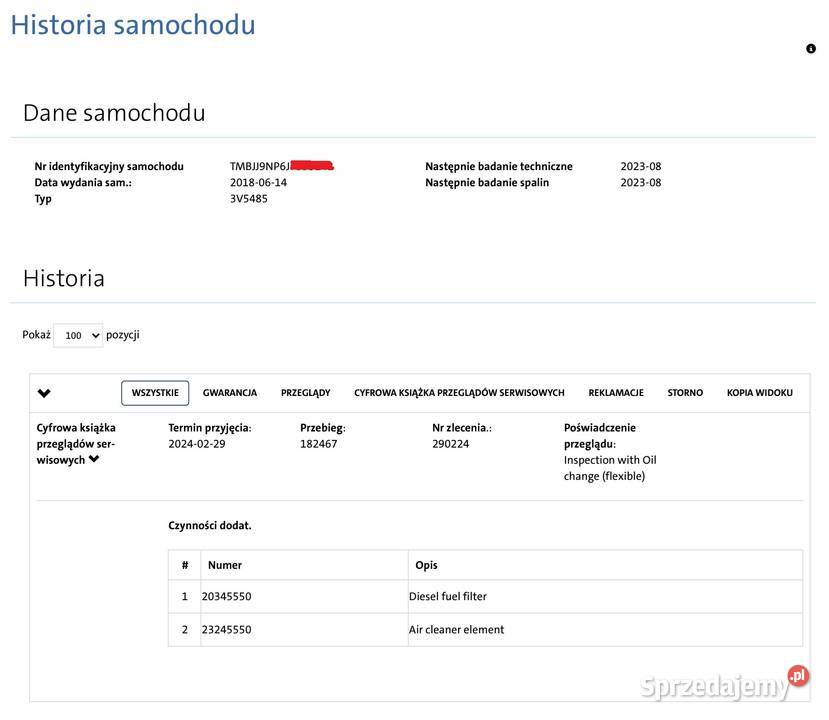This screenshot has height=720, width=829.
Task: Collapse the Cyfrowa książka przeglądów serwisowych entry chevron
Action: tap(92, 457)
